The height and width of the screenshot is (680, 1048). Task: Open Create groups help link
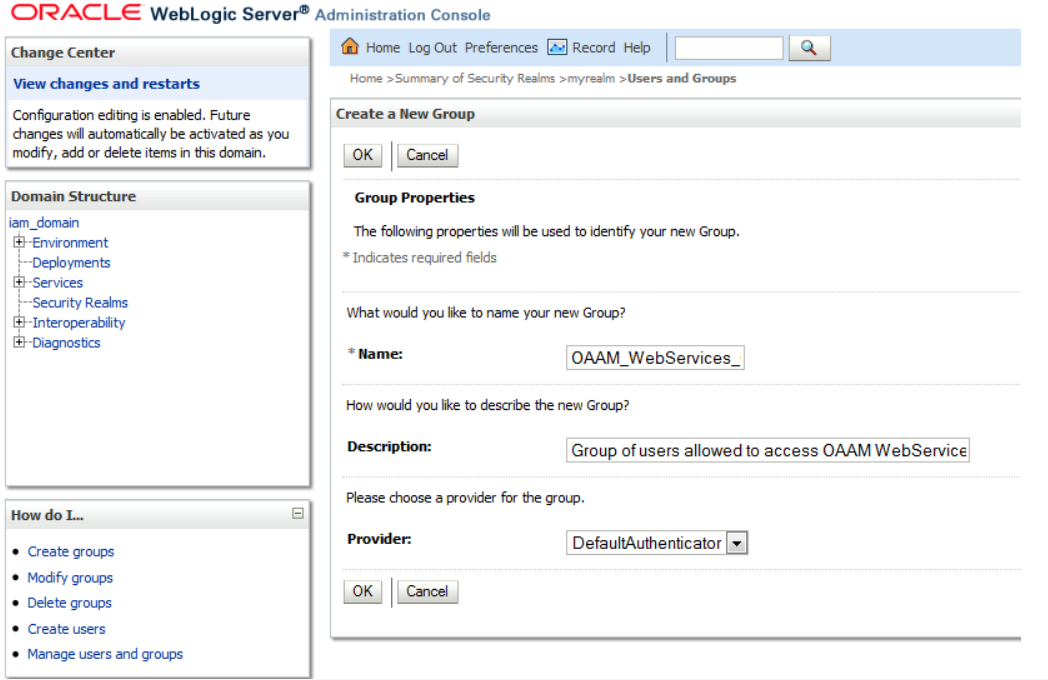coord(71,552)
